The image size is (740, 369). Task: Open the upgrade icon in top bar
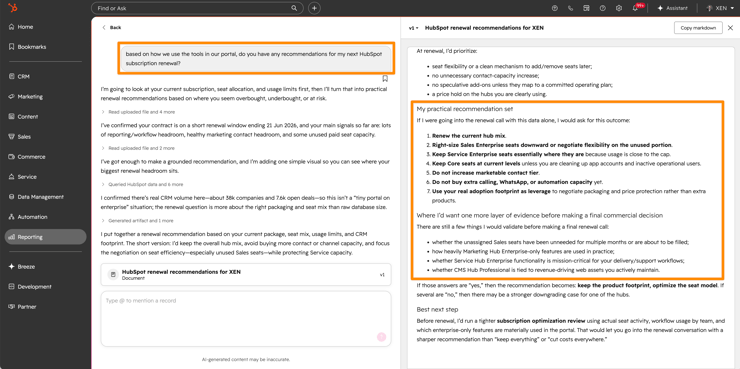(555, 8)
